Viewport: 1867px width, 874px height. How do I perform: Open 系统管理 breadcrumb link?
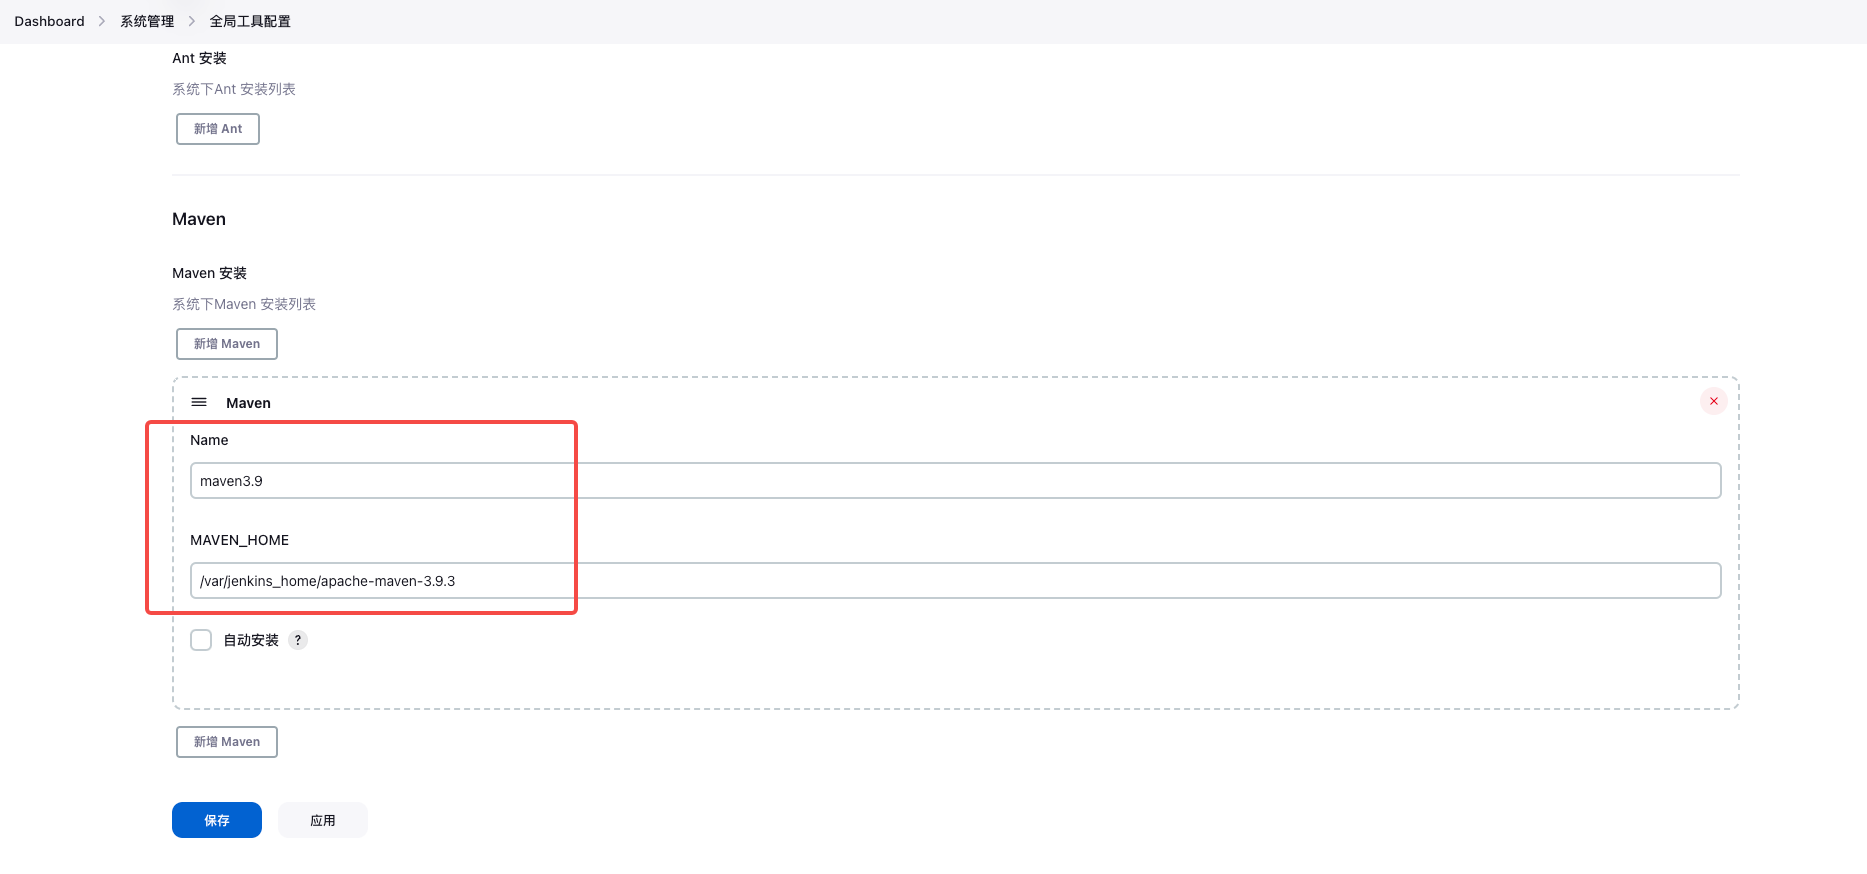(x=147, y=21)
